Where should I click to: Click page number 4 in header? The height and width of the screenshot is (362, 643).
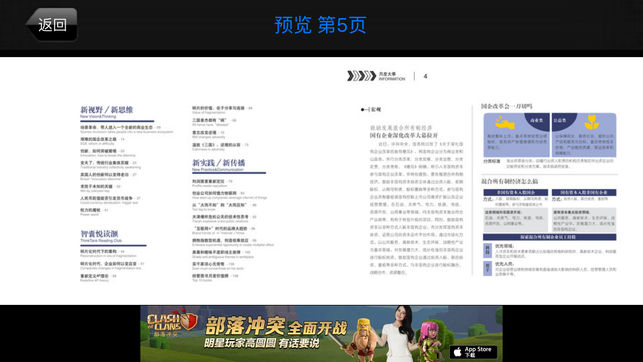tap(425, 76)
